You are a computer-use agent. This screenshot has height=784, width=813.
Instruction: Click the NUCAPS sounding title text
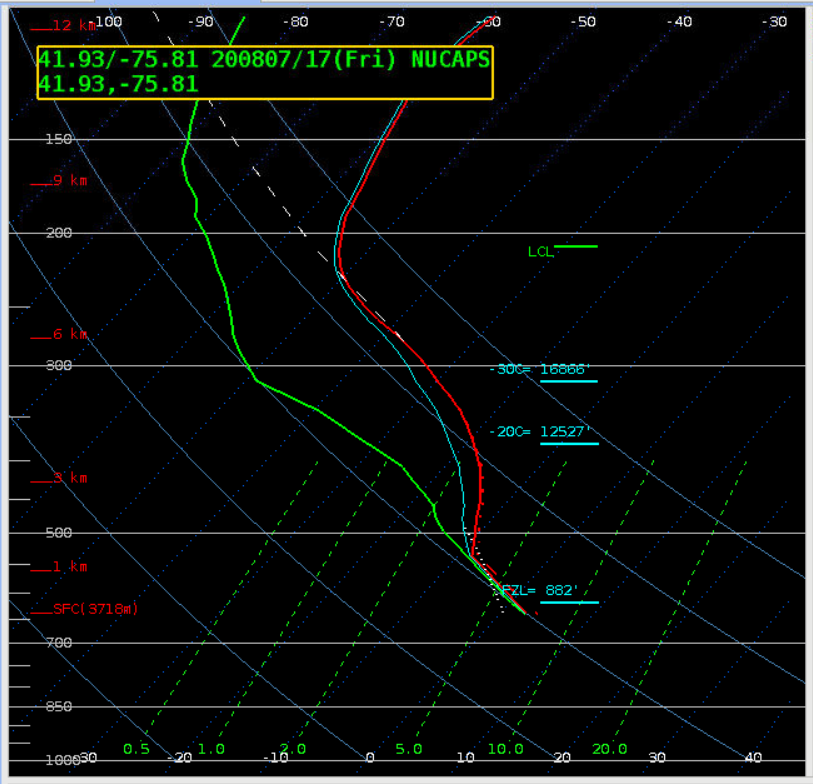[264, 60]
